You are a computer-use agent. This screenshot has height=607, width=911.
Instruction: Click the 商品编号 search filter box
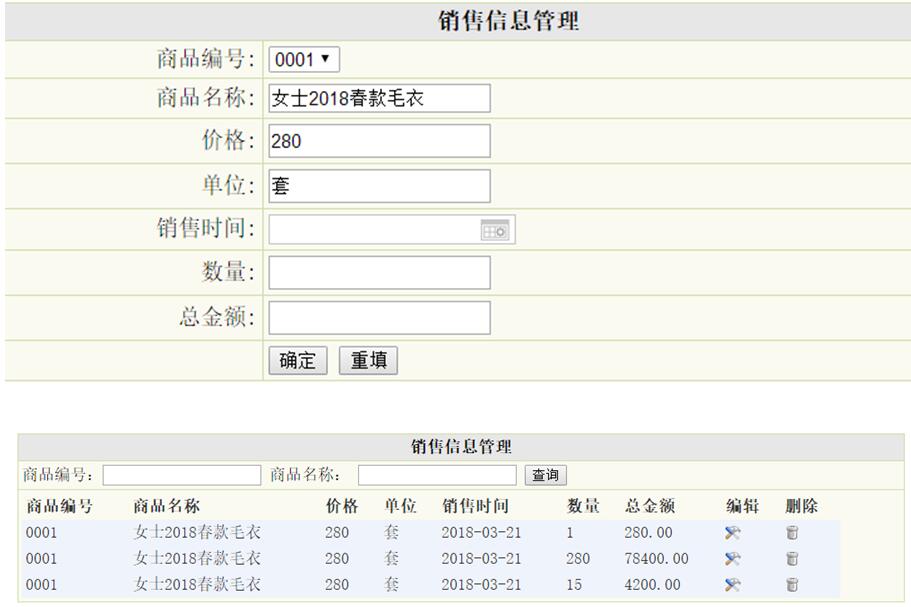(181, 475)
